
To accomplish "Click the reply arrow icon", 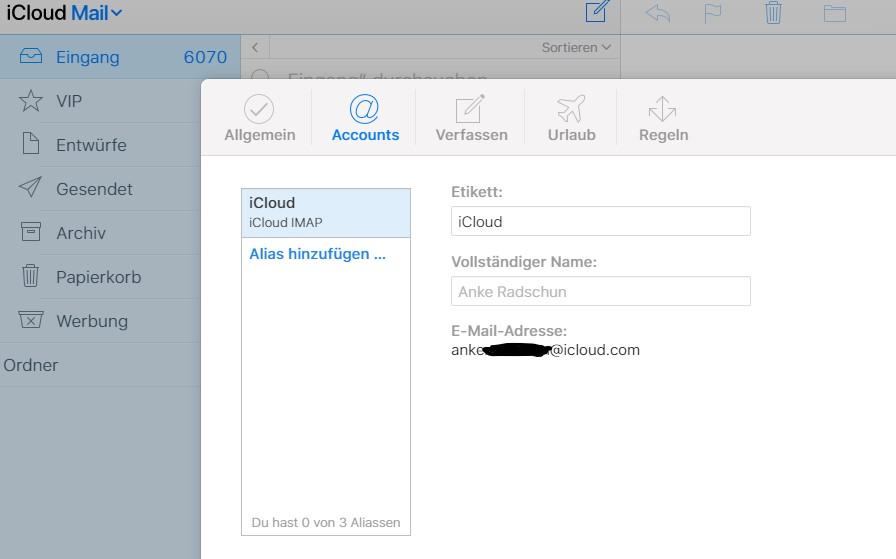I will pyautogui.click(x=658, y=13).
